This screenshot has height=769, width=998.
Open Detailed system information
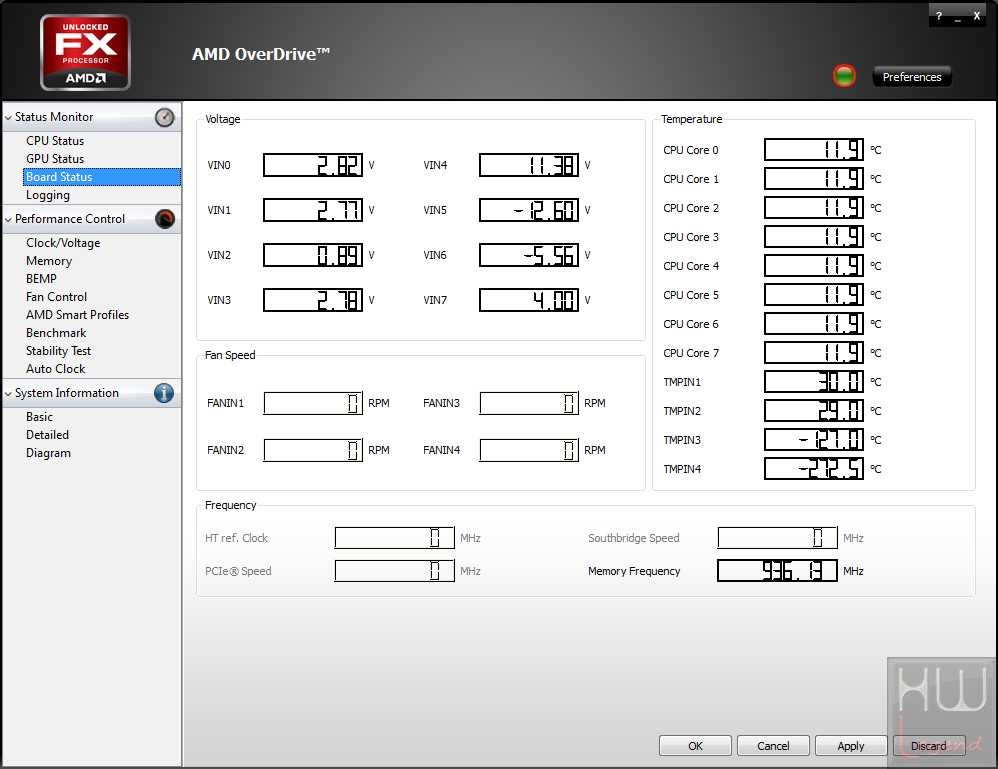pyautogui.click(x=48, y=435)
